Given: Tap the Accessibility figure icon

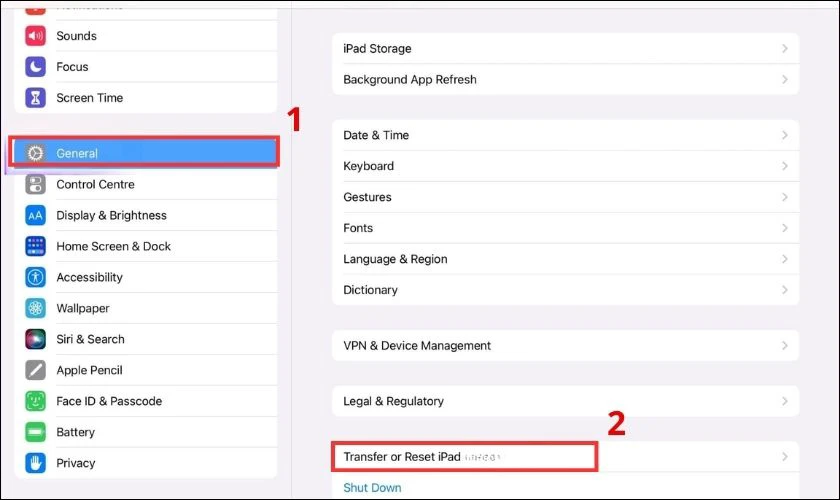Looking at the screenshot, I should [35, 278].
